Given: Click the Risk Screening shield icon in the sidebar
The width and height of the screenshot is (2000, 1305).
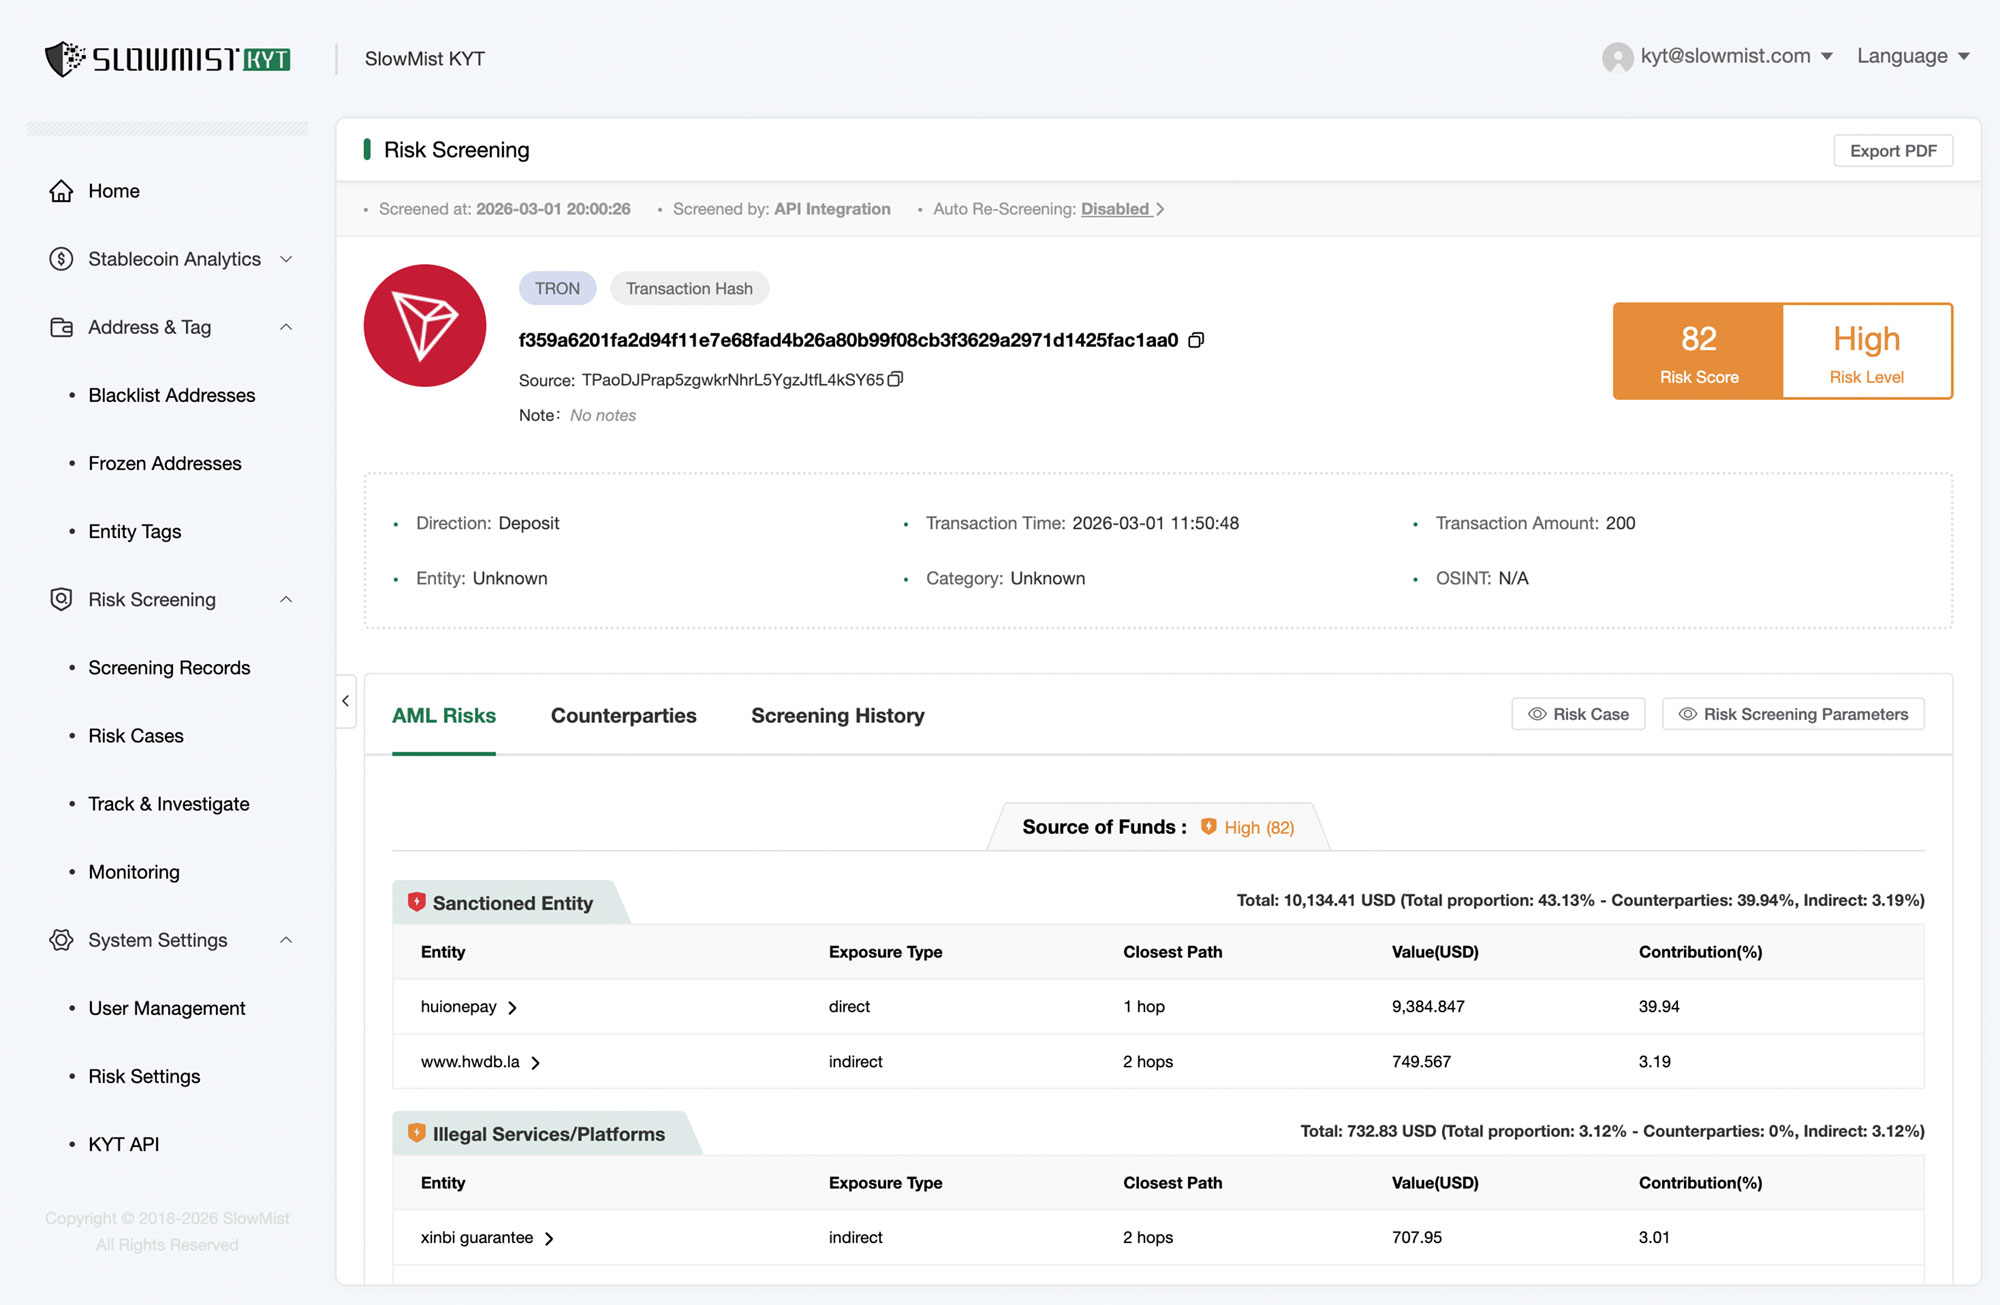Looking at the screenshot, I should coord(61,599).
